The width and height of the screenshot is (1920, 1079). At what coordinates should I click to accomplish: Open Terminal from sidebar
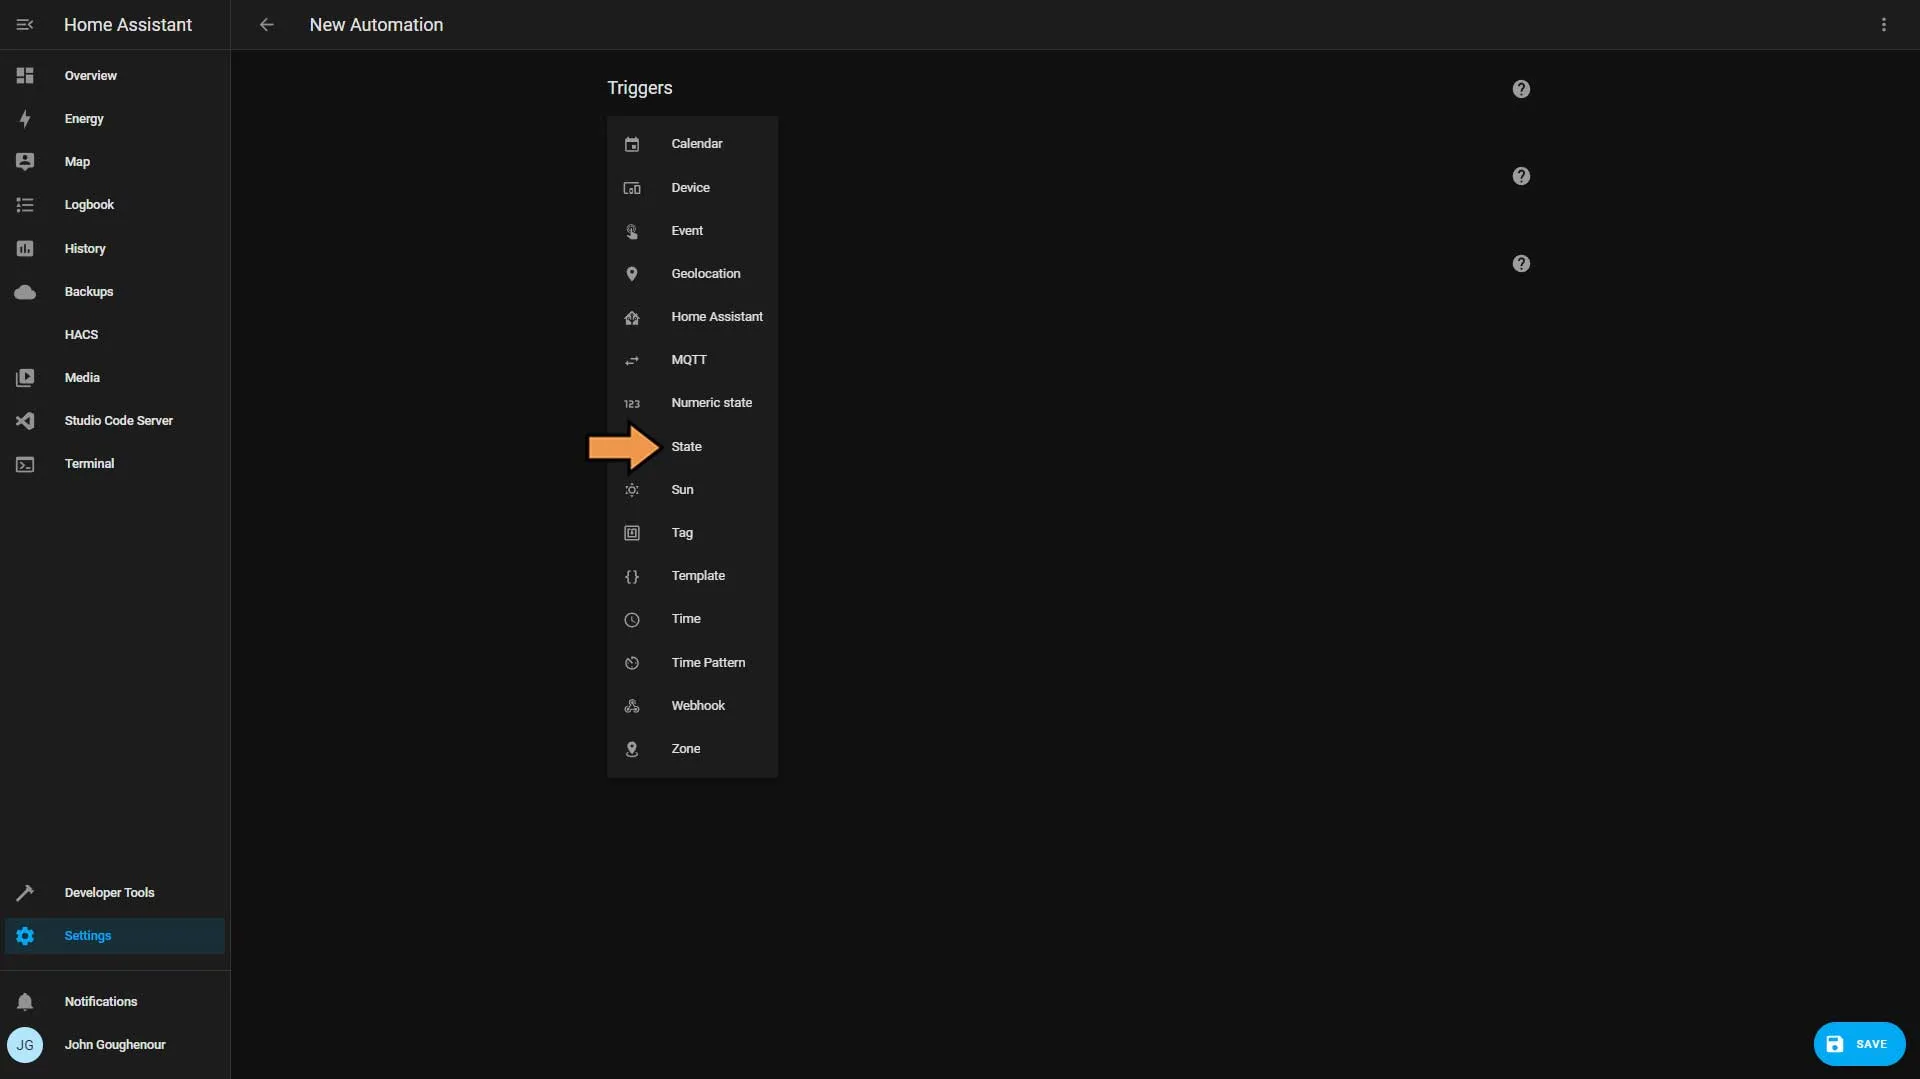[115, 464]
